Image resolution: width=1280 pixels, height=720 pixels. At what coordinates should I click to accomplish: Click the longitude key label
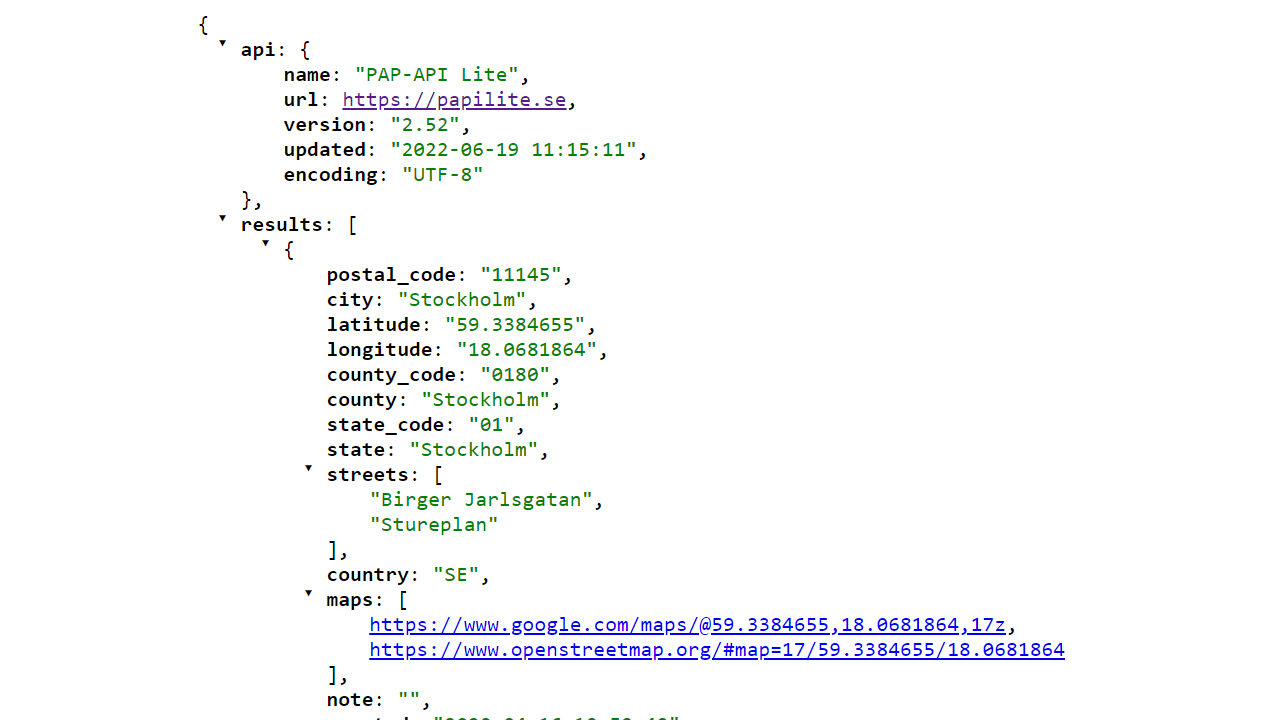pos(380,350)
